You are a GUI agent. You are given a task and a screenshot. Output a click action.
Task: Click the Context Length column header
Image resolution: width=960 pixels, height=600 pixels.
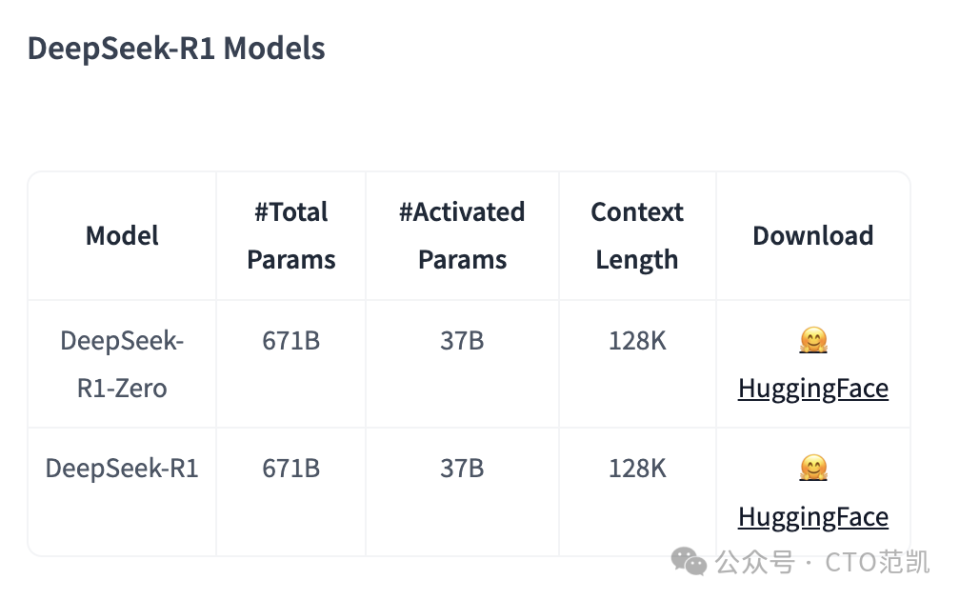(637, 236)
